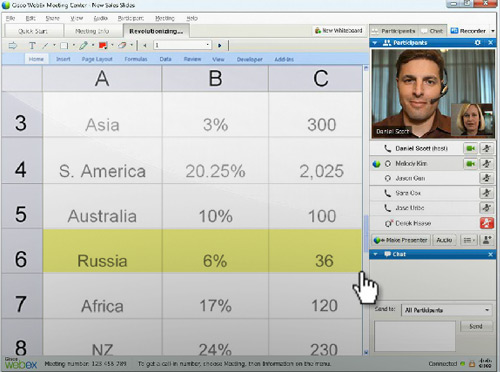
Task: Select the green Highlighter pen tool
Action: [x=83, y=45]
